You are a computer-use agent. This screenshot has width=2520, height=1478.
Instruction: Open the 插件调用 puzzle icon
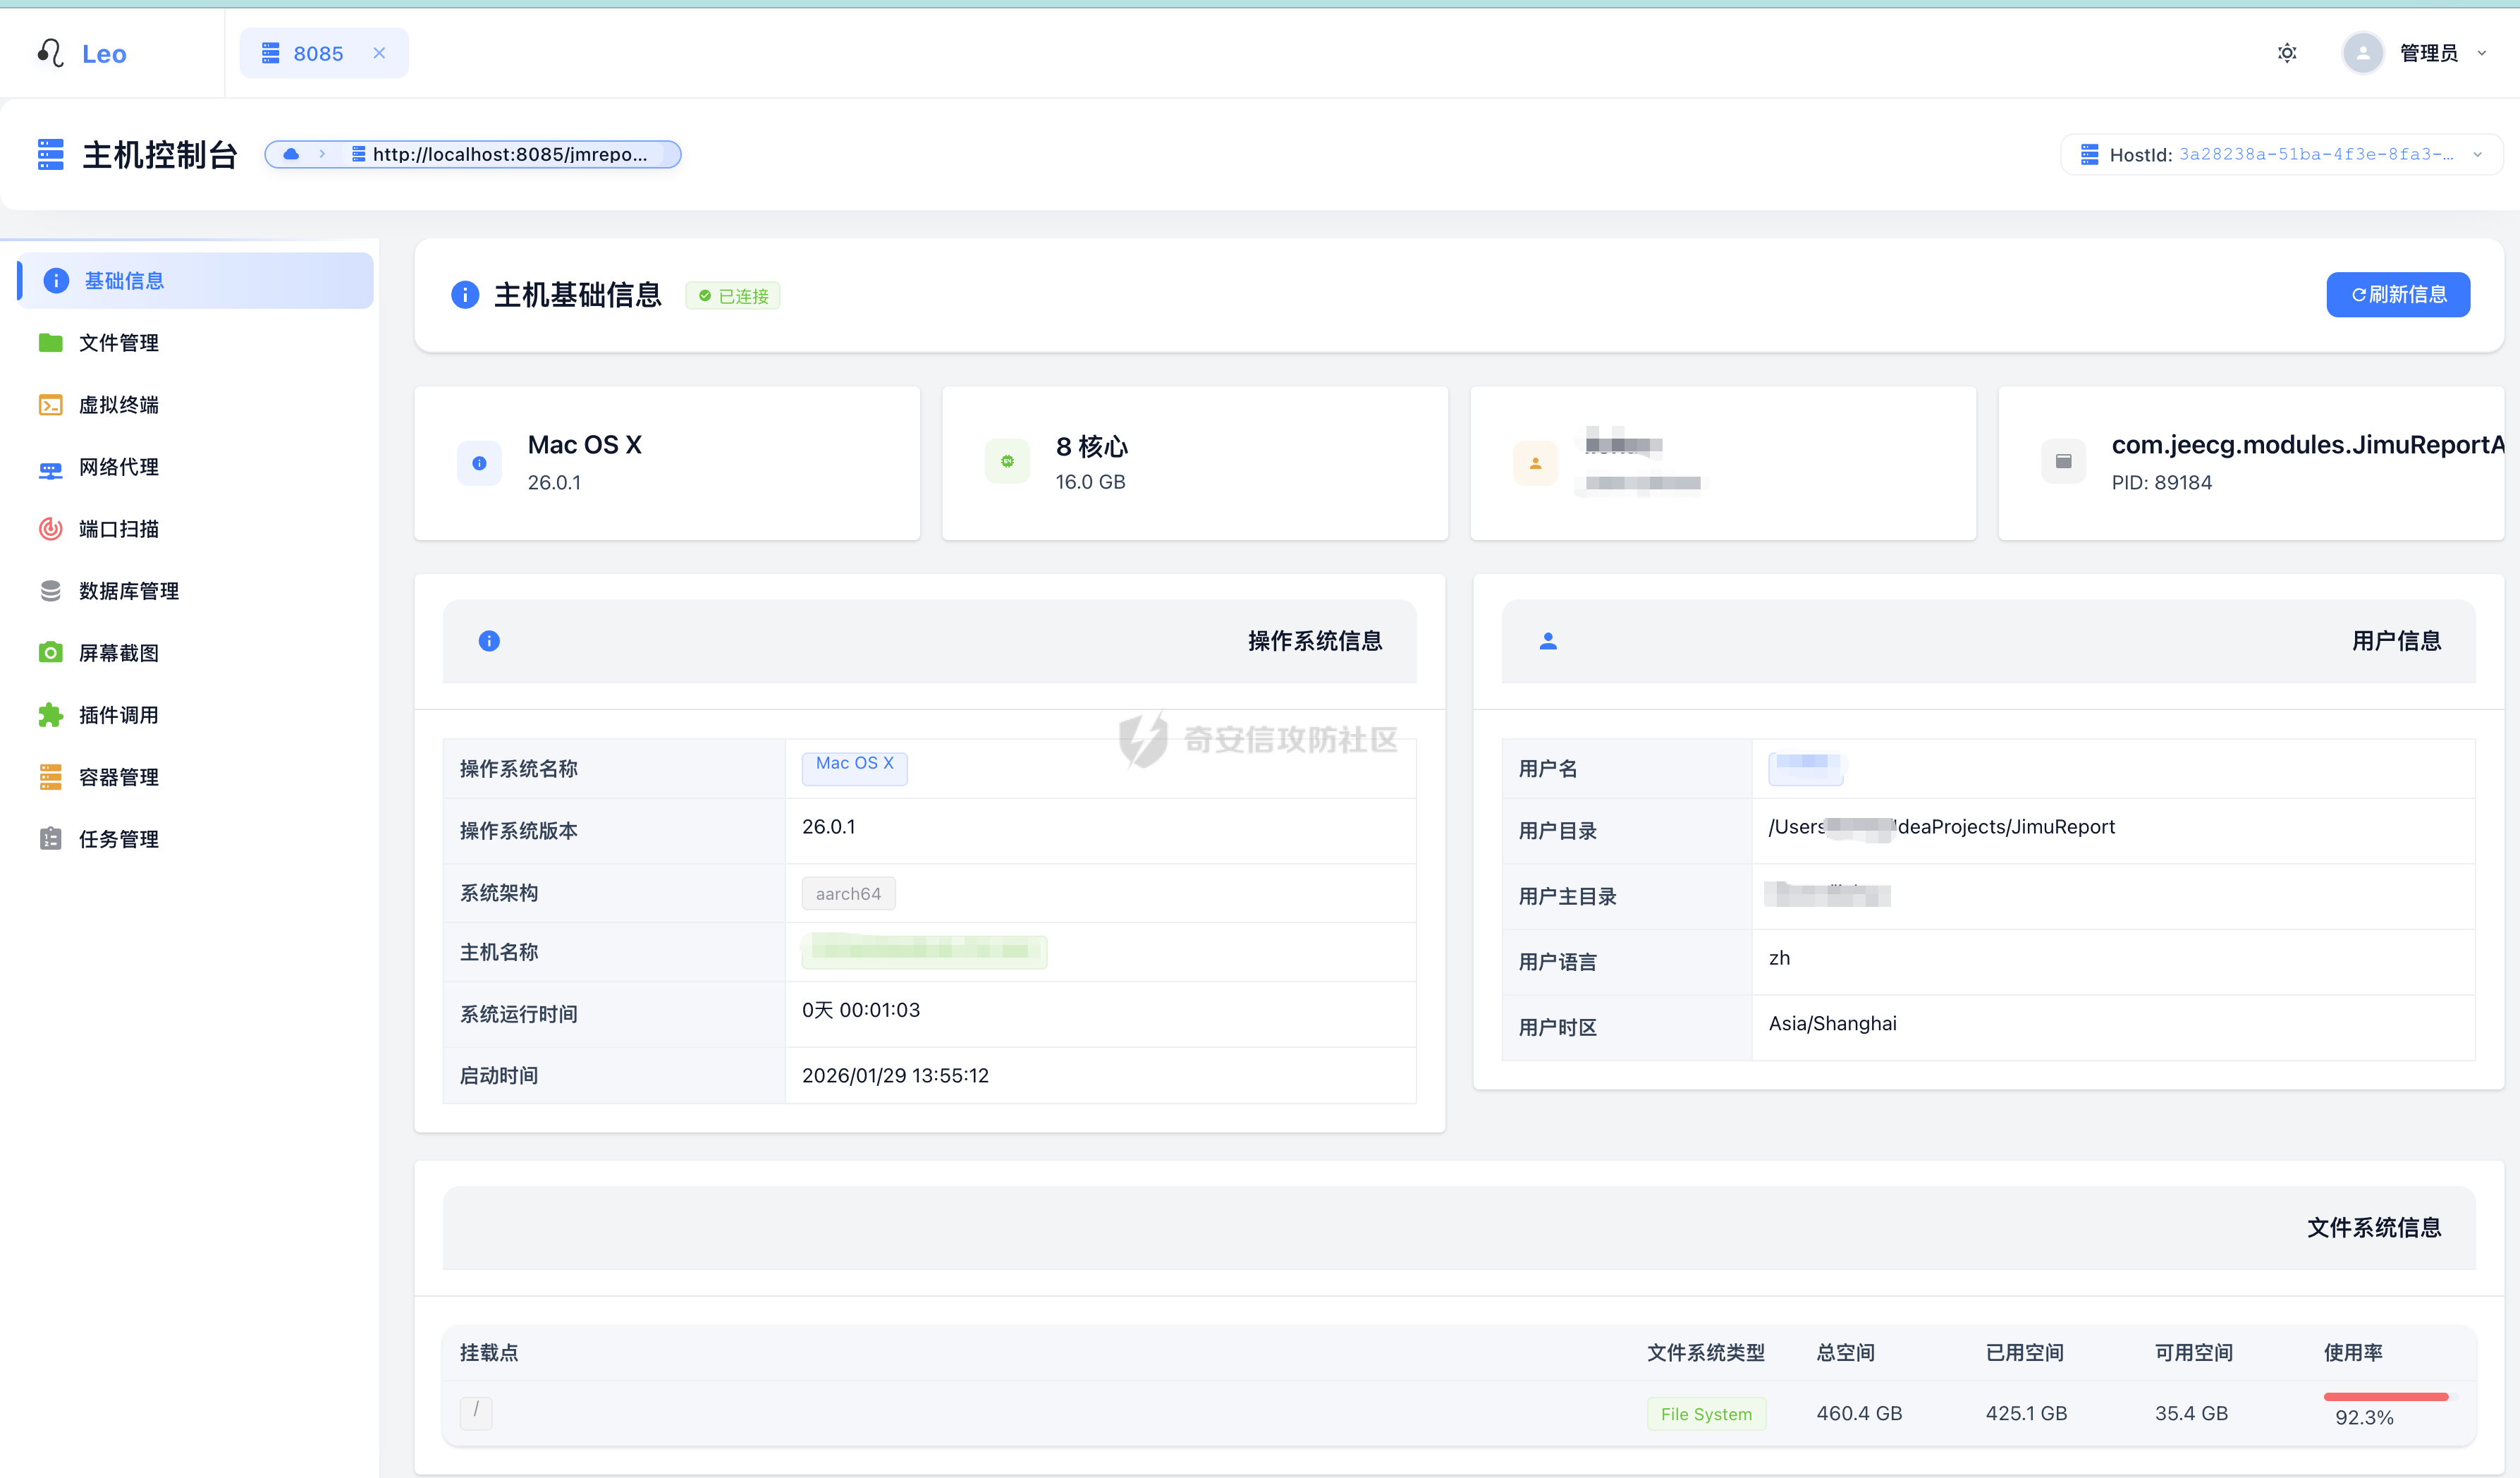[50, 715]
